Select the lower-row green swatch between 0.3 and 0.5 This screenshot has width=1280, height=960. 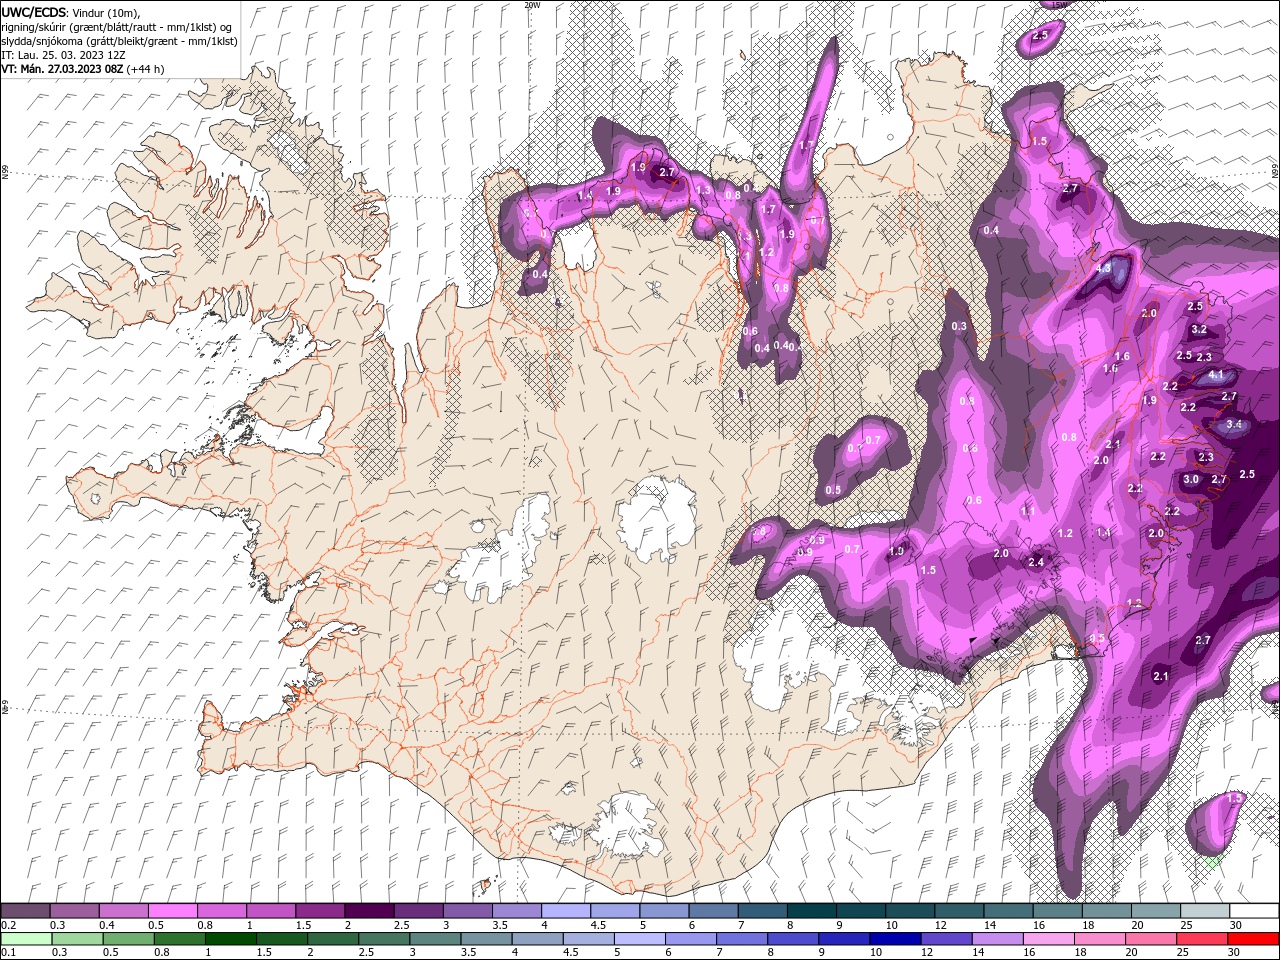(x=77, y=938)
